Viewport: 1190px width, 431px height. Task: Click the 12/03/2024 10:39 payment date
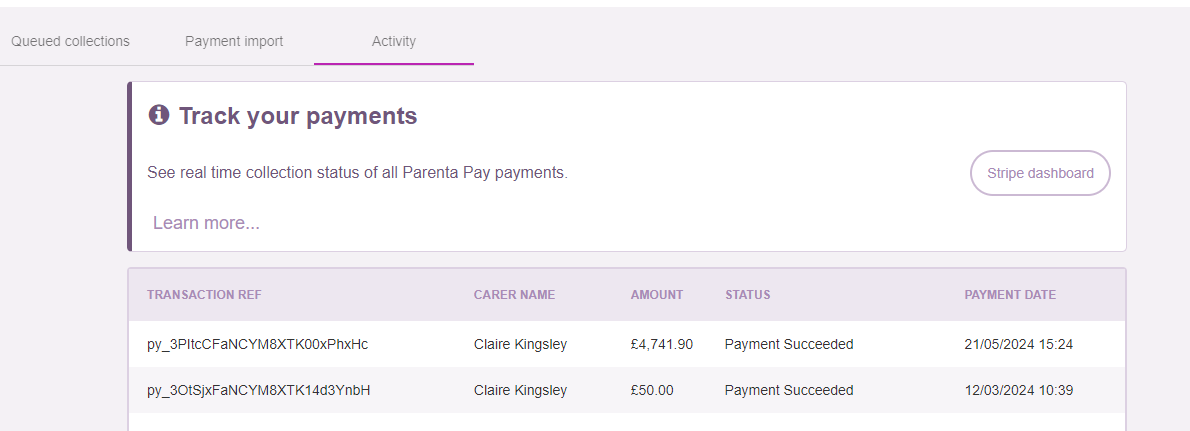click(x=1018, y=391)
